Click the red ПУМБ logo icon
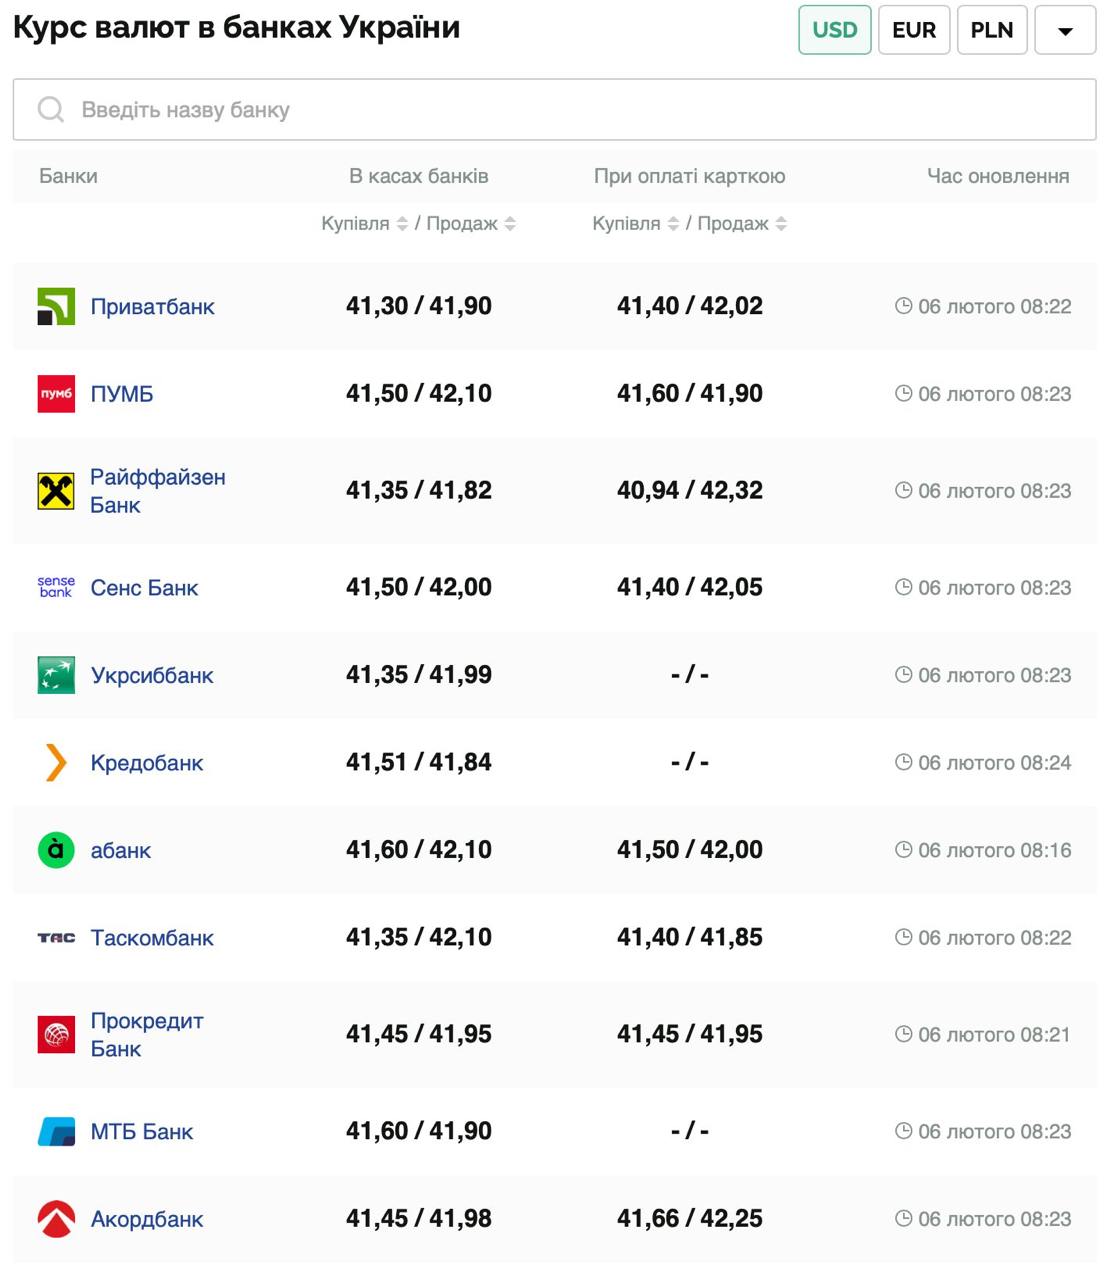Viewport: 1118px width, 1280px height. click(x=56, y=394)
